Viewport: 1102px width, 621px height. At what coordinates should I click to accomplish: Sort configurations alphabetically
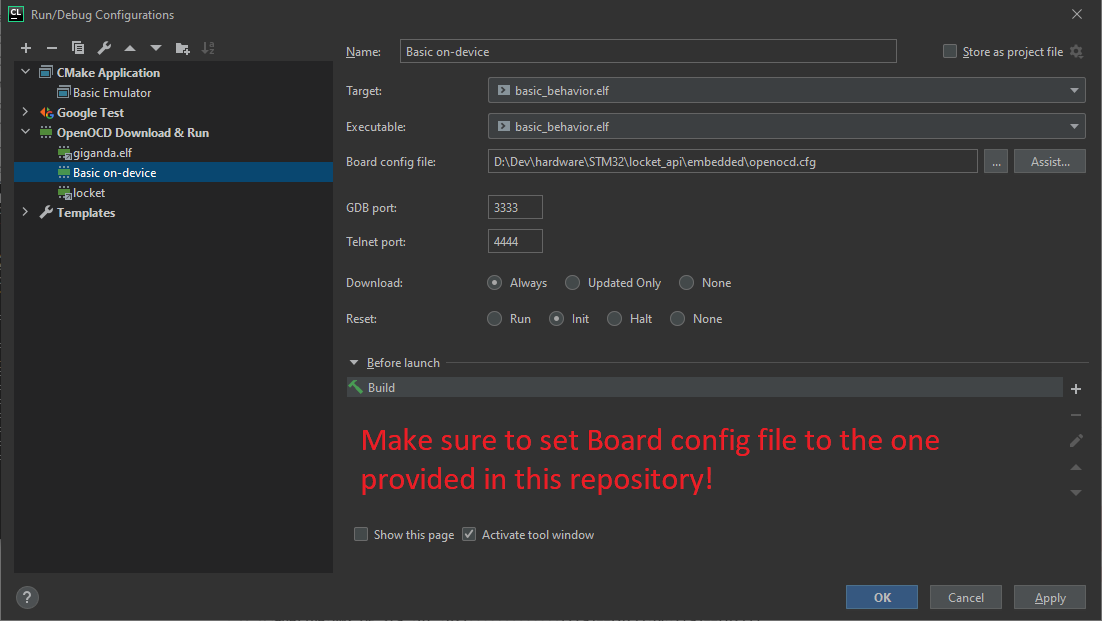point(208,48)
